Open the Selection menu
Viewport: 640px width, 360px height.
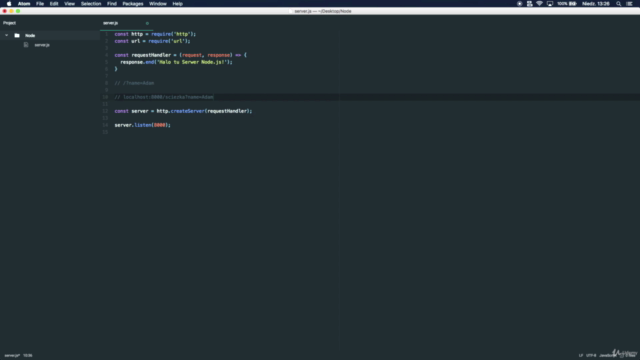pos(91,4)
